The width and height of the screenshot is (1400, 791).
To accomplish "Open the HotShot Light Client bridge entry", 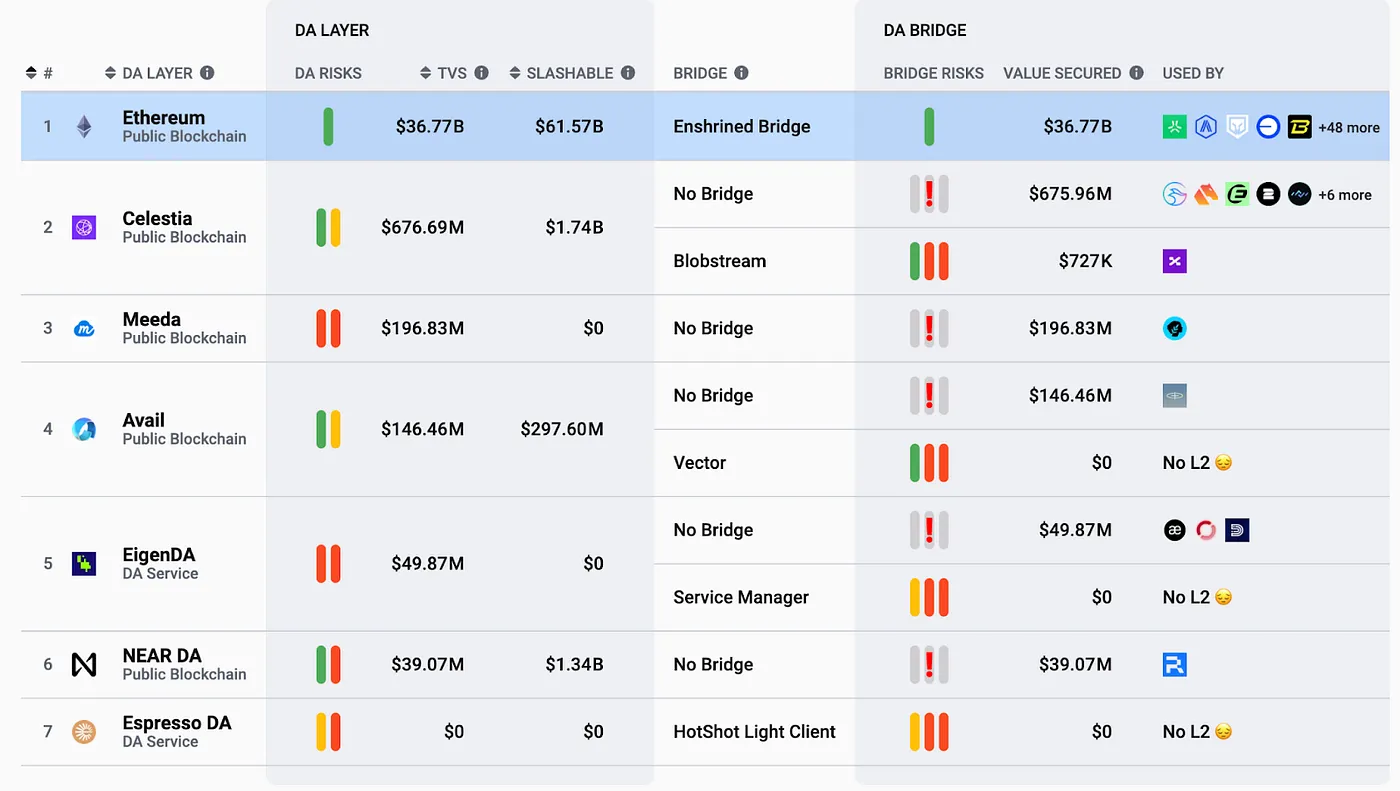I will pyautogui.click(x=754, y=732).
